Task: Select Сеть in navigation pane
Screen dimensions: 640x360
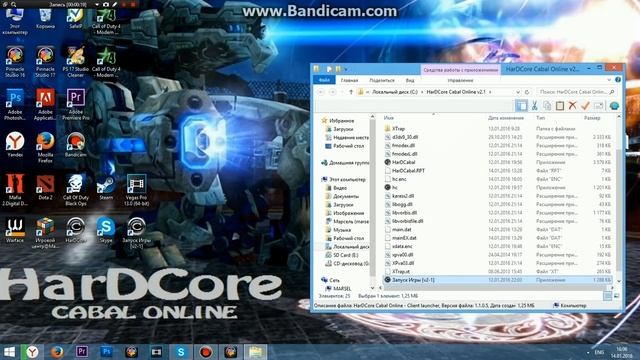Action: [330, 280]
